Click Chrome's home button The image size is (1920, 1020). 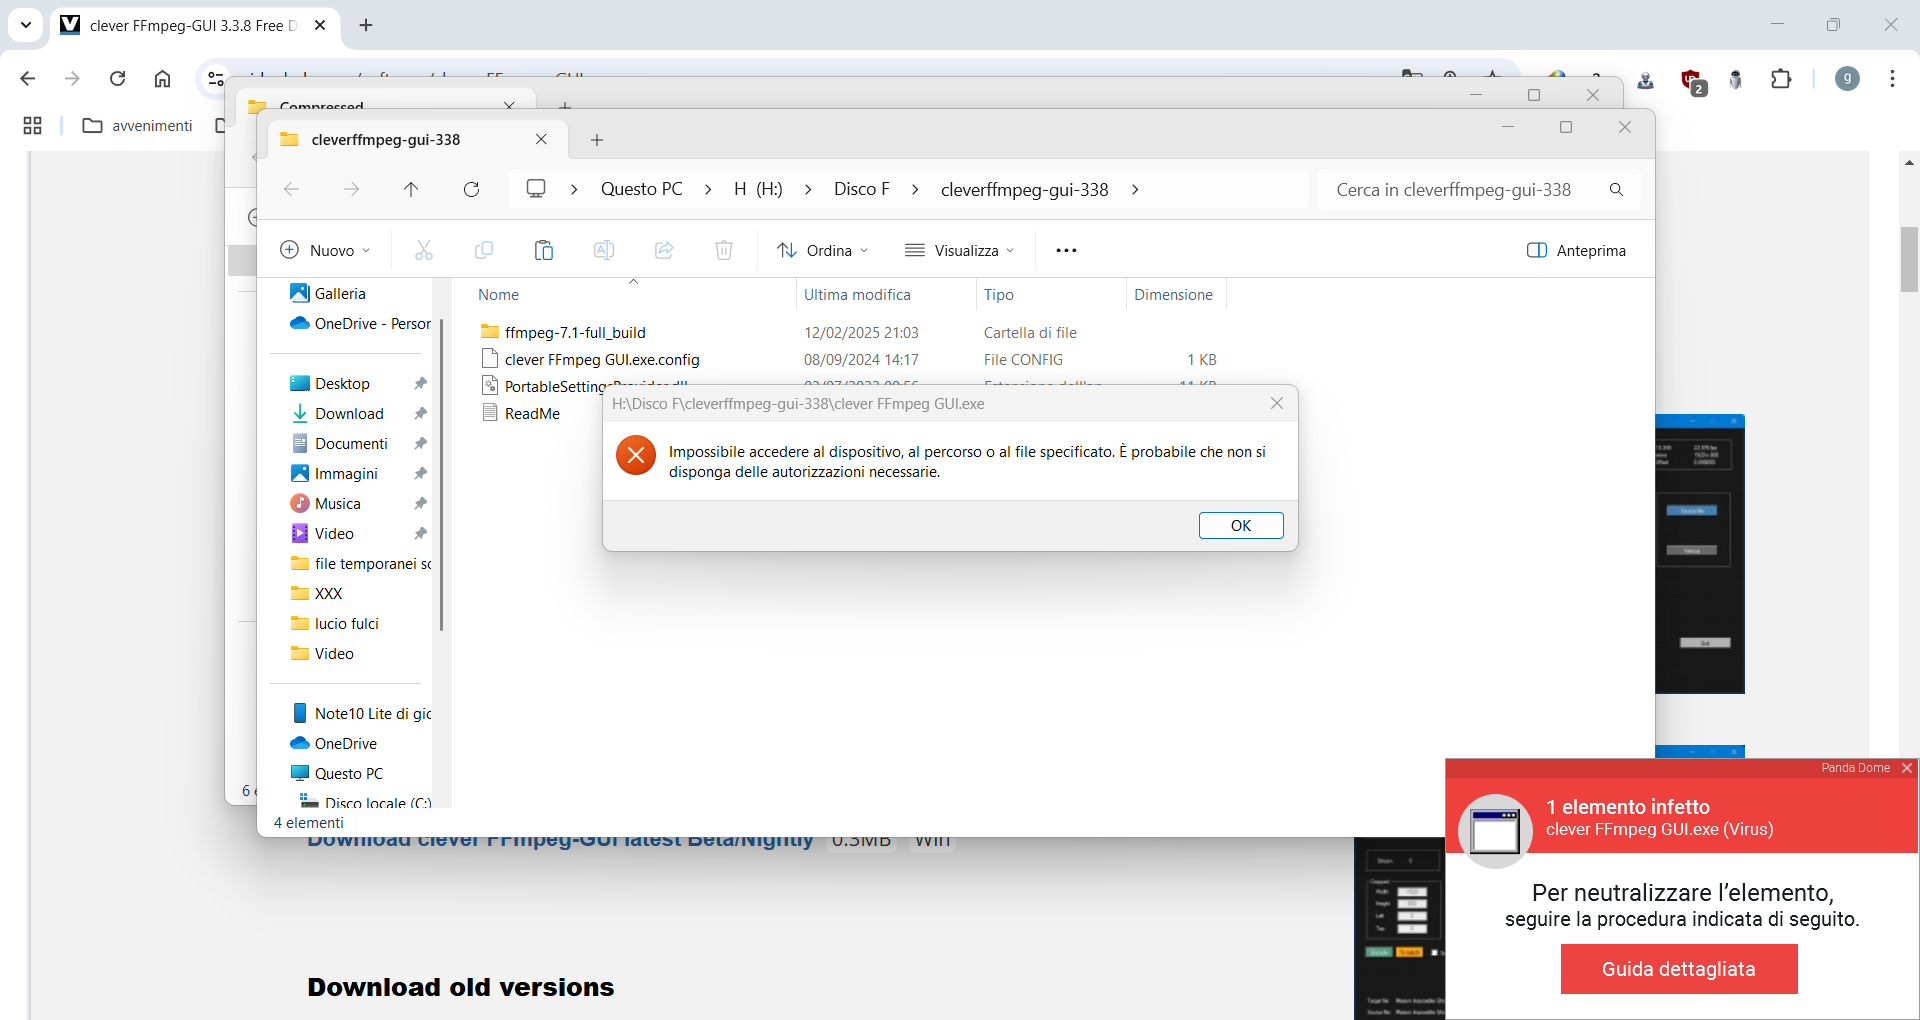[x=162, y=79]
